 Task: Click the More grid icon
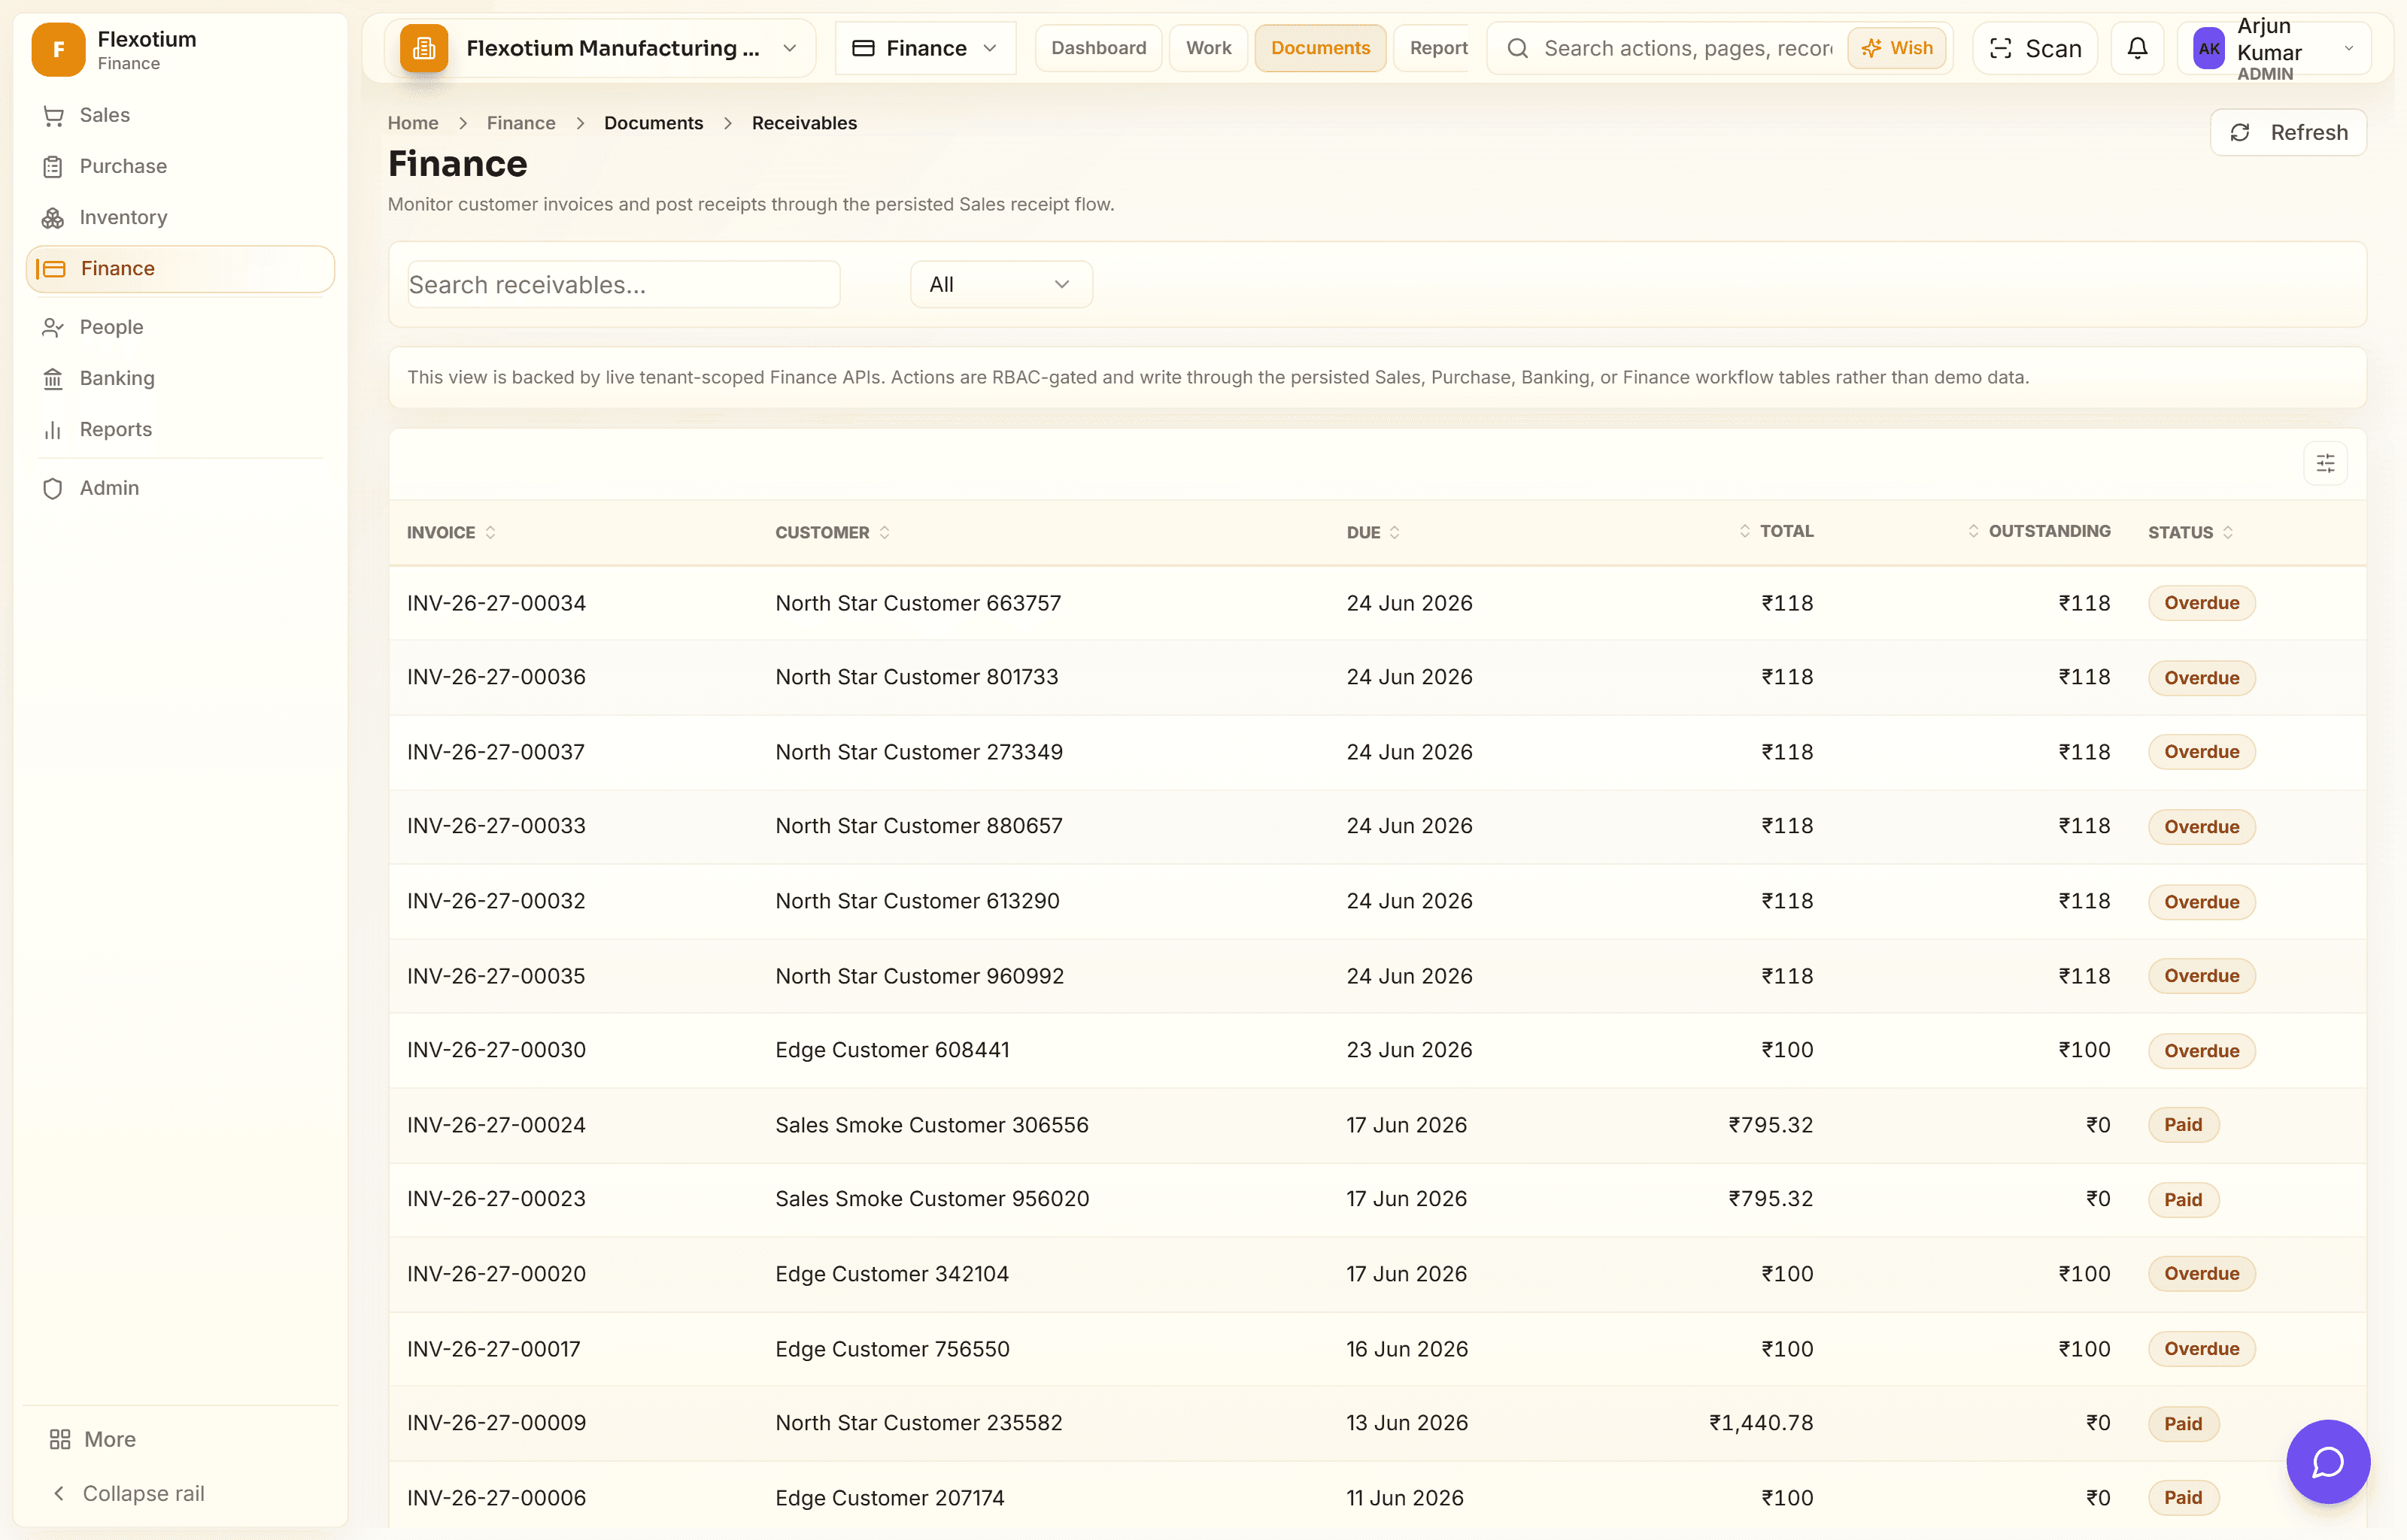click(x=60, y=1439)
